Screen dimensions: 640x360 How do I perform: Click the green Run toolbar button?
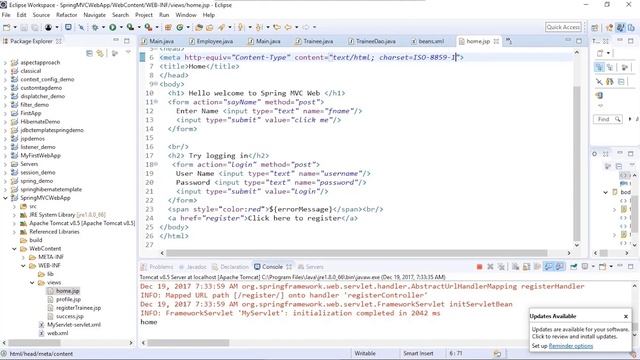tap(112, 27)
